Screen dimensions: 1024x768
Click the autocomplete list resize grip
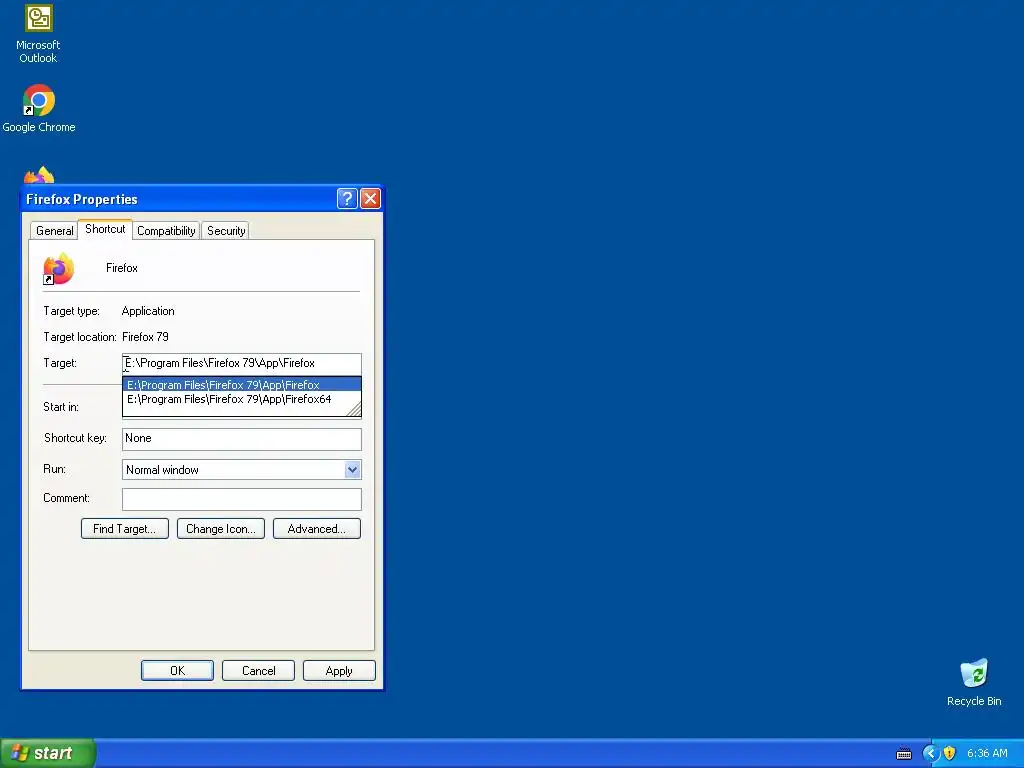point(354,409)
